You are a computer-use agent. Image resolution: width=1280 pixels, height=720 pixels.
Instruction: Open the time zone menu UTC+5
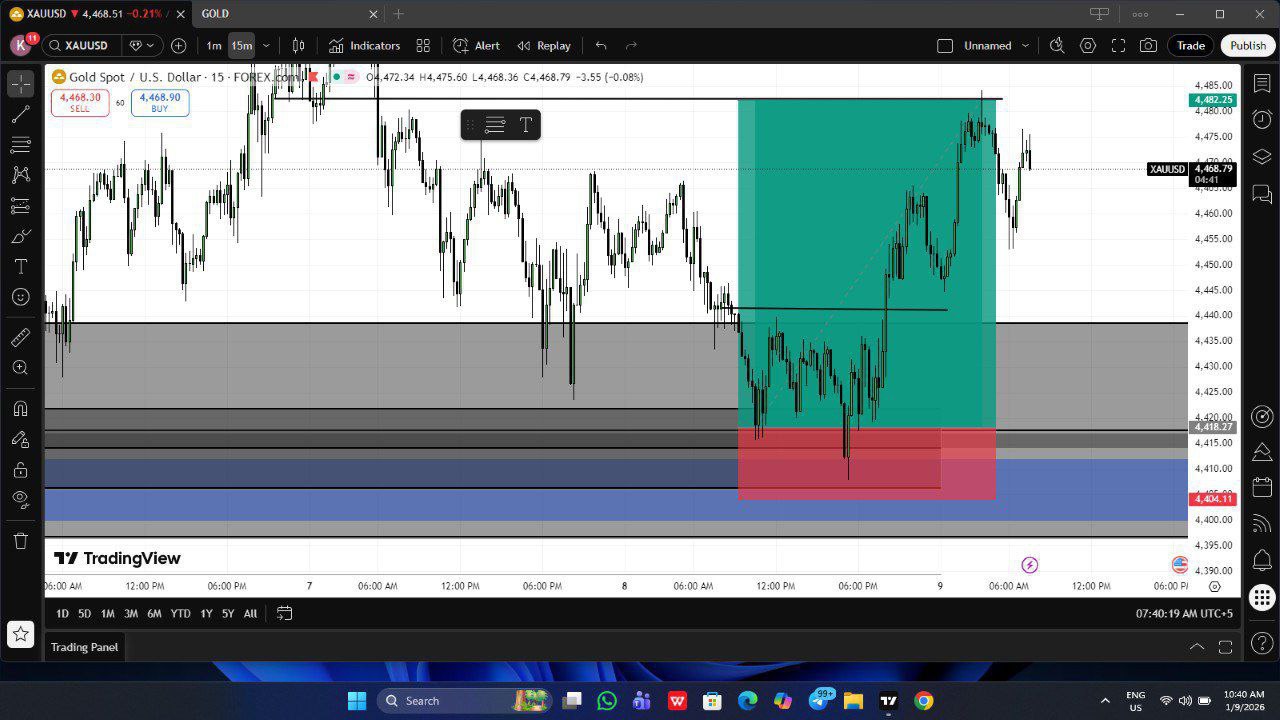pos(1184,613)
